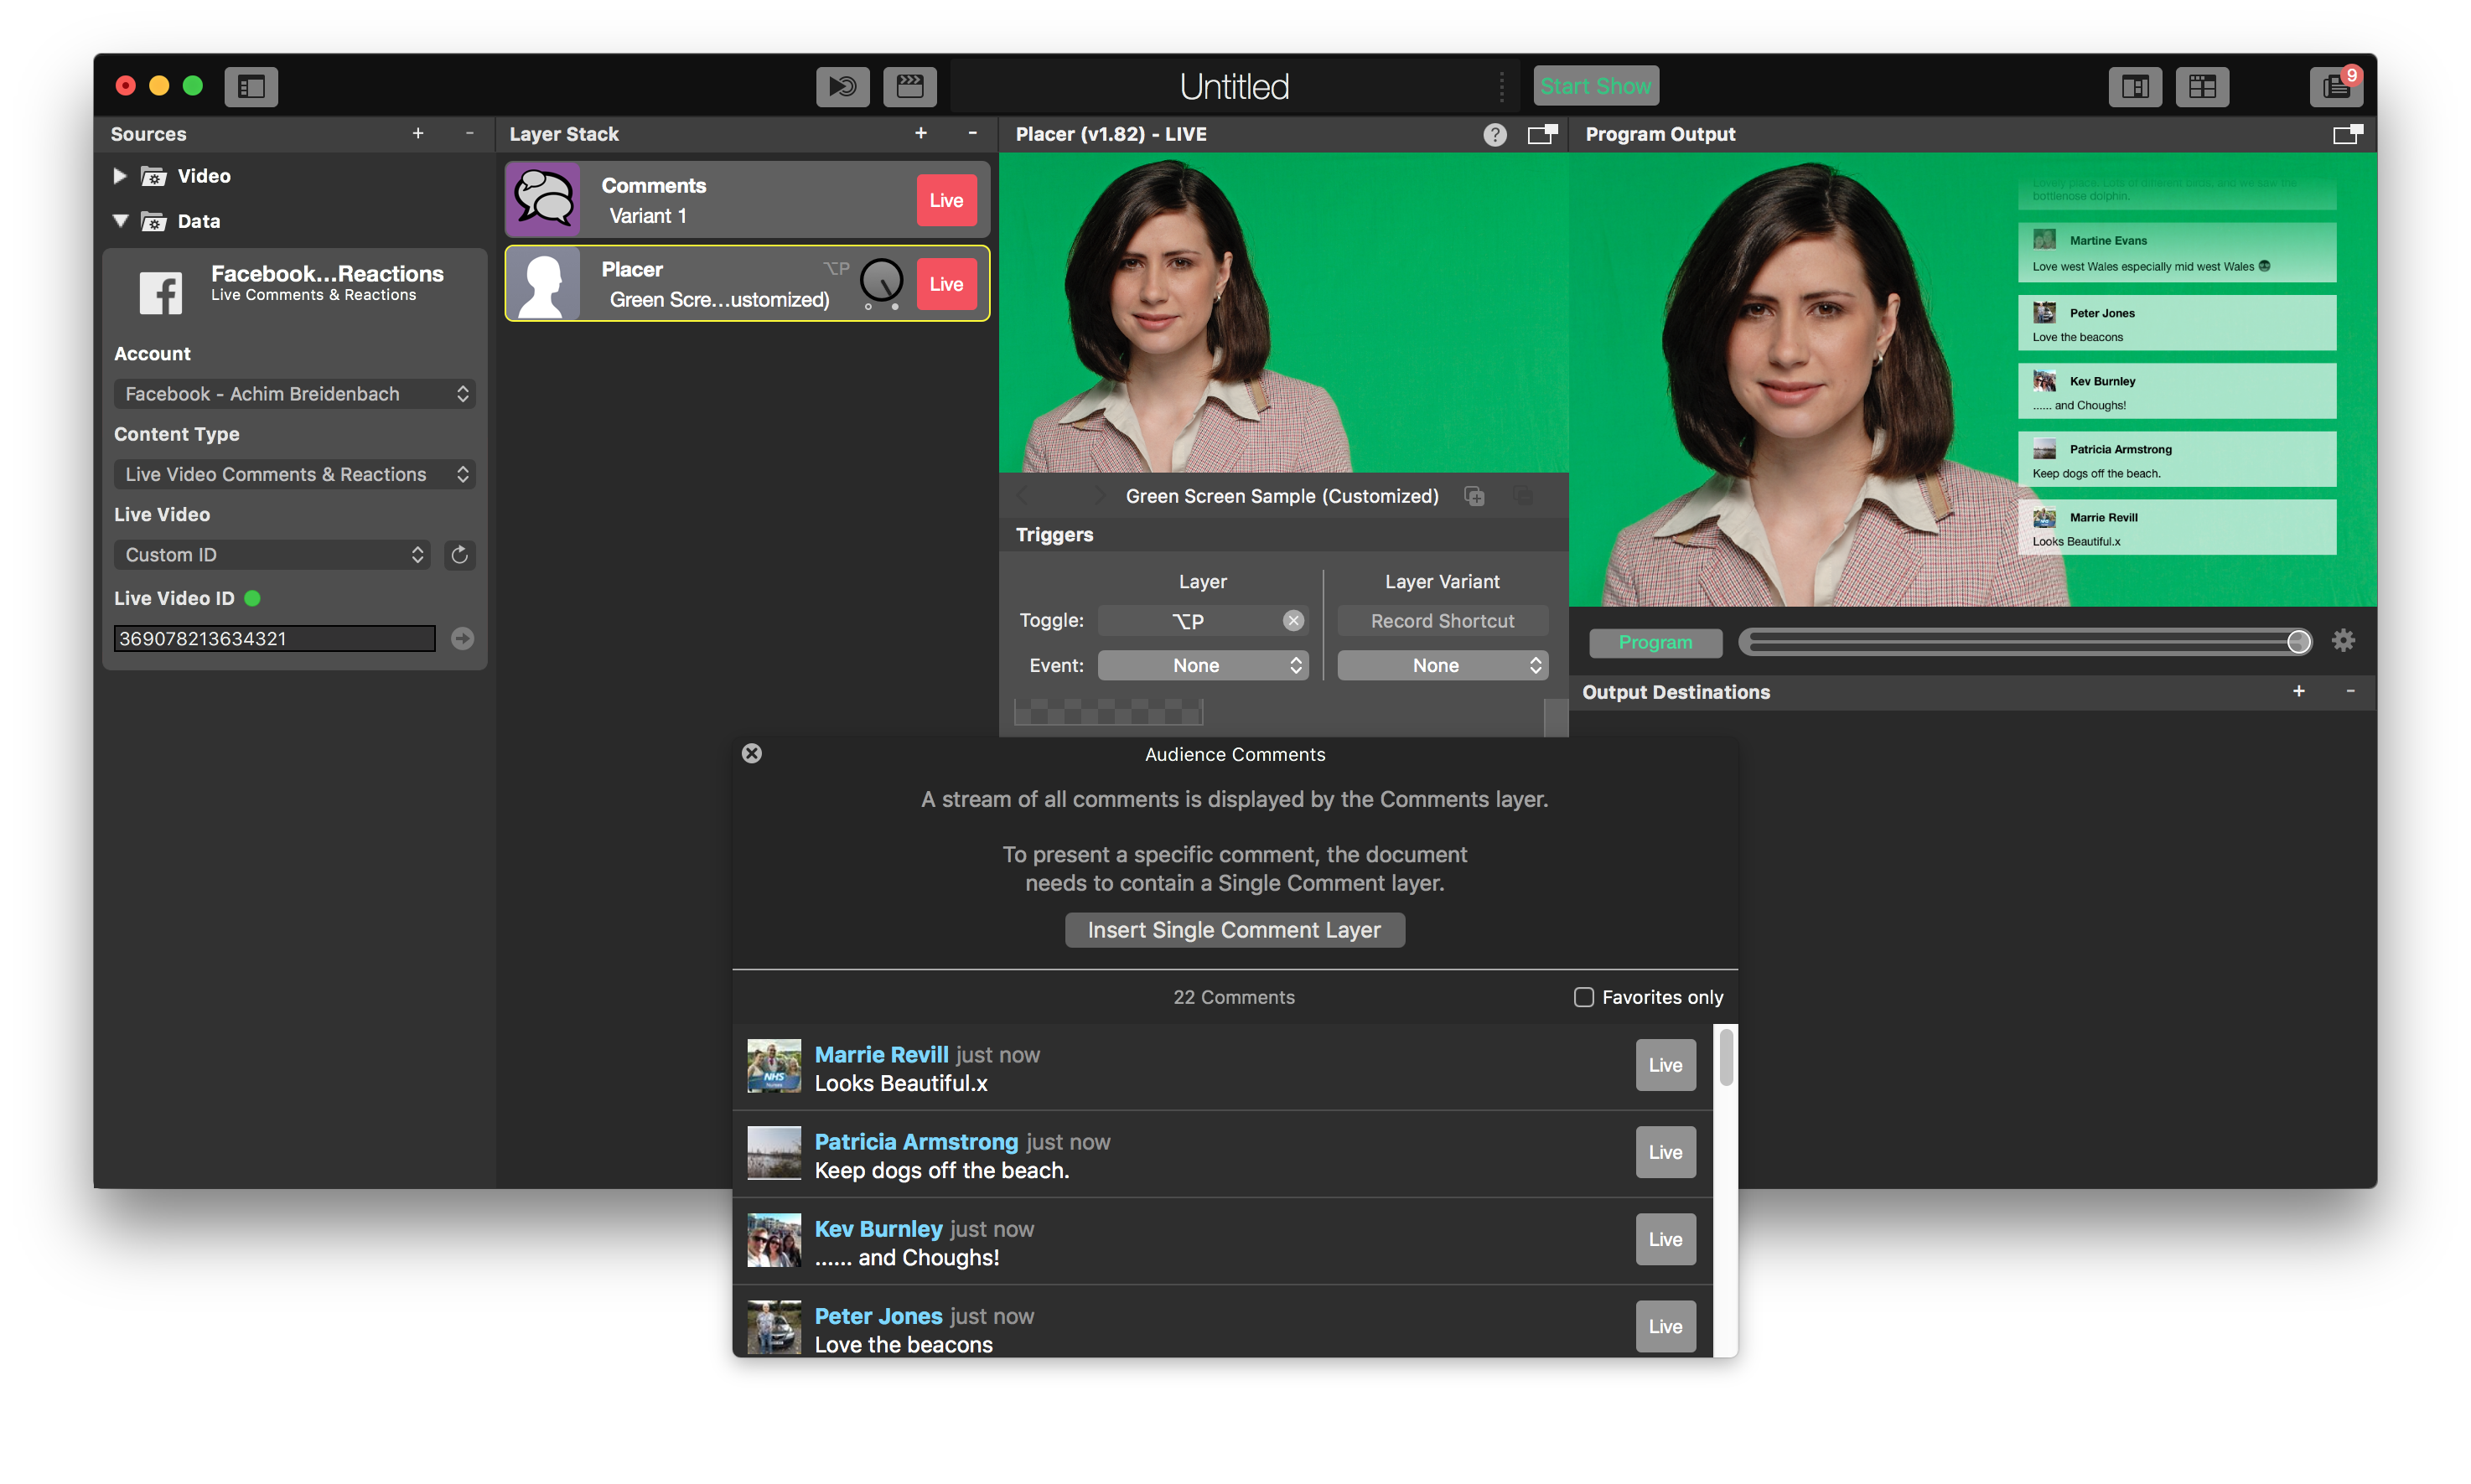2471x1484 pixels.
Task: Enable the Favorites only checkbox
Action: coord(1583,997)
